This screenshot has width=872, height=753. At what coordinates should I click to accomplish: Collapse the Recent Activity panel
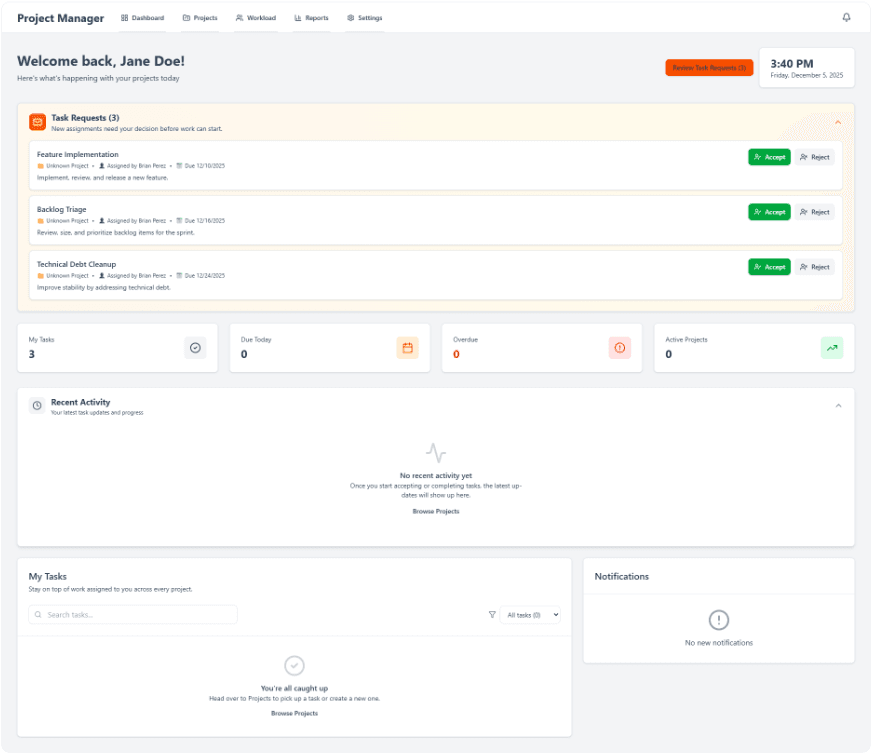pyautogui.click(x=838, y=405)
